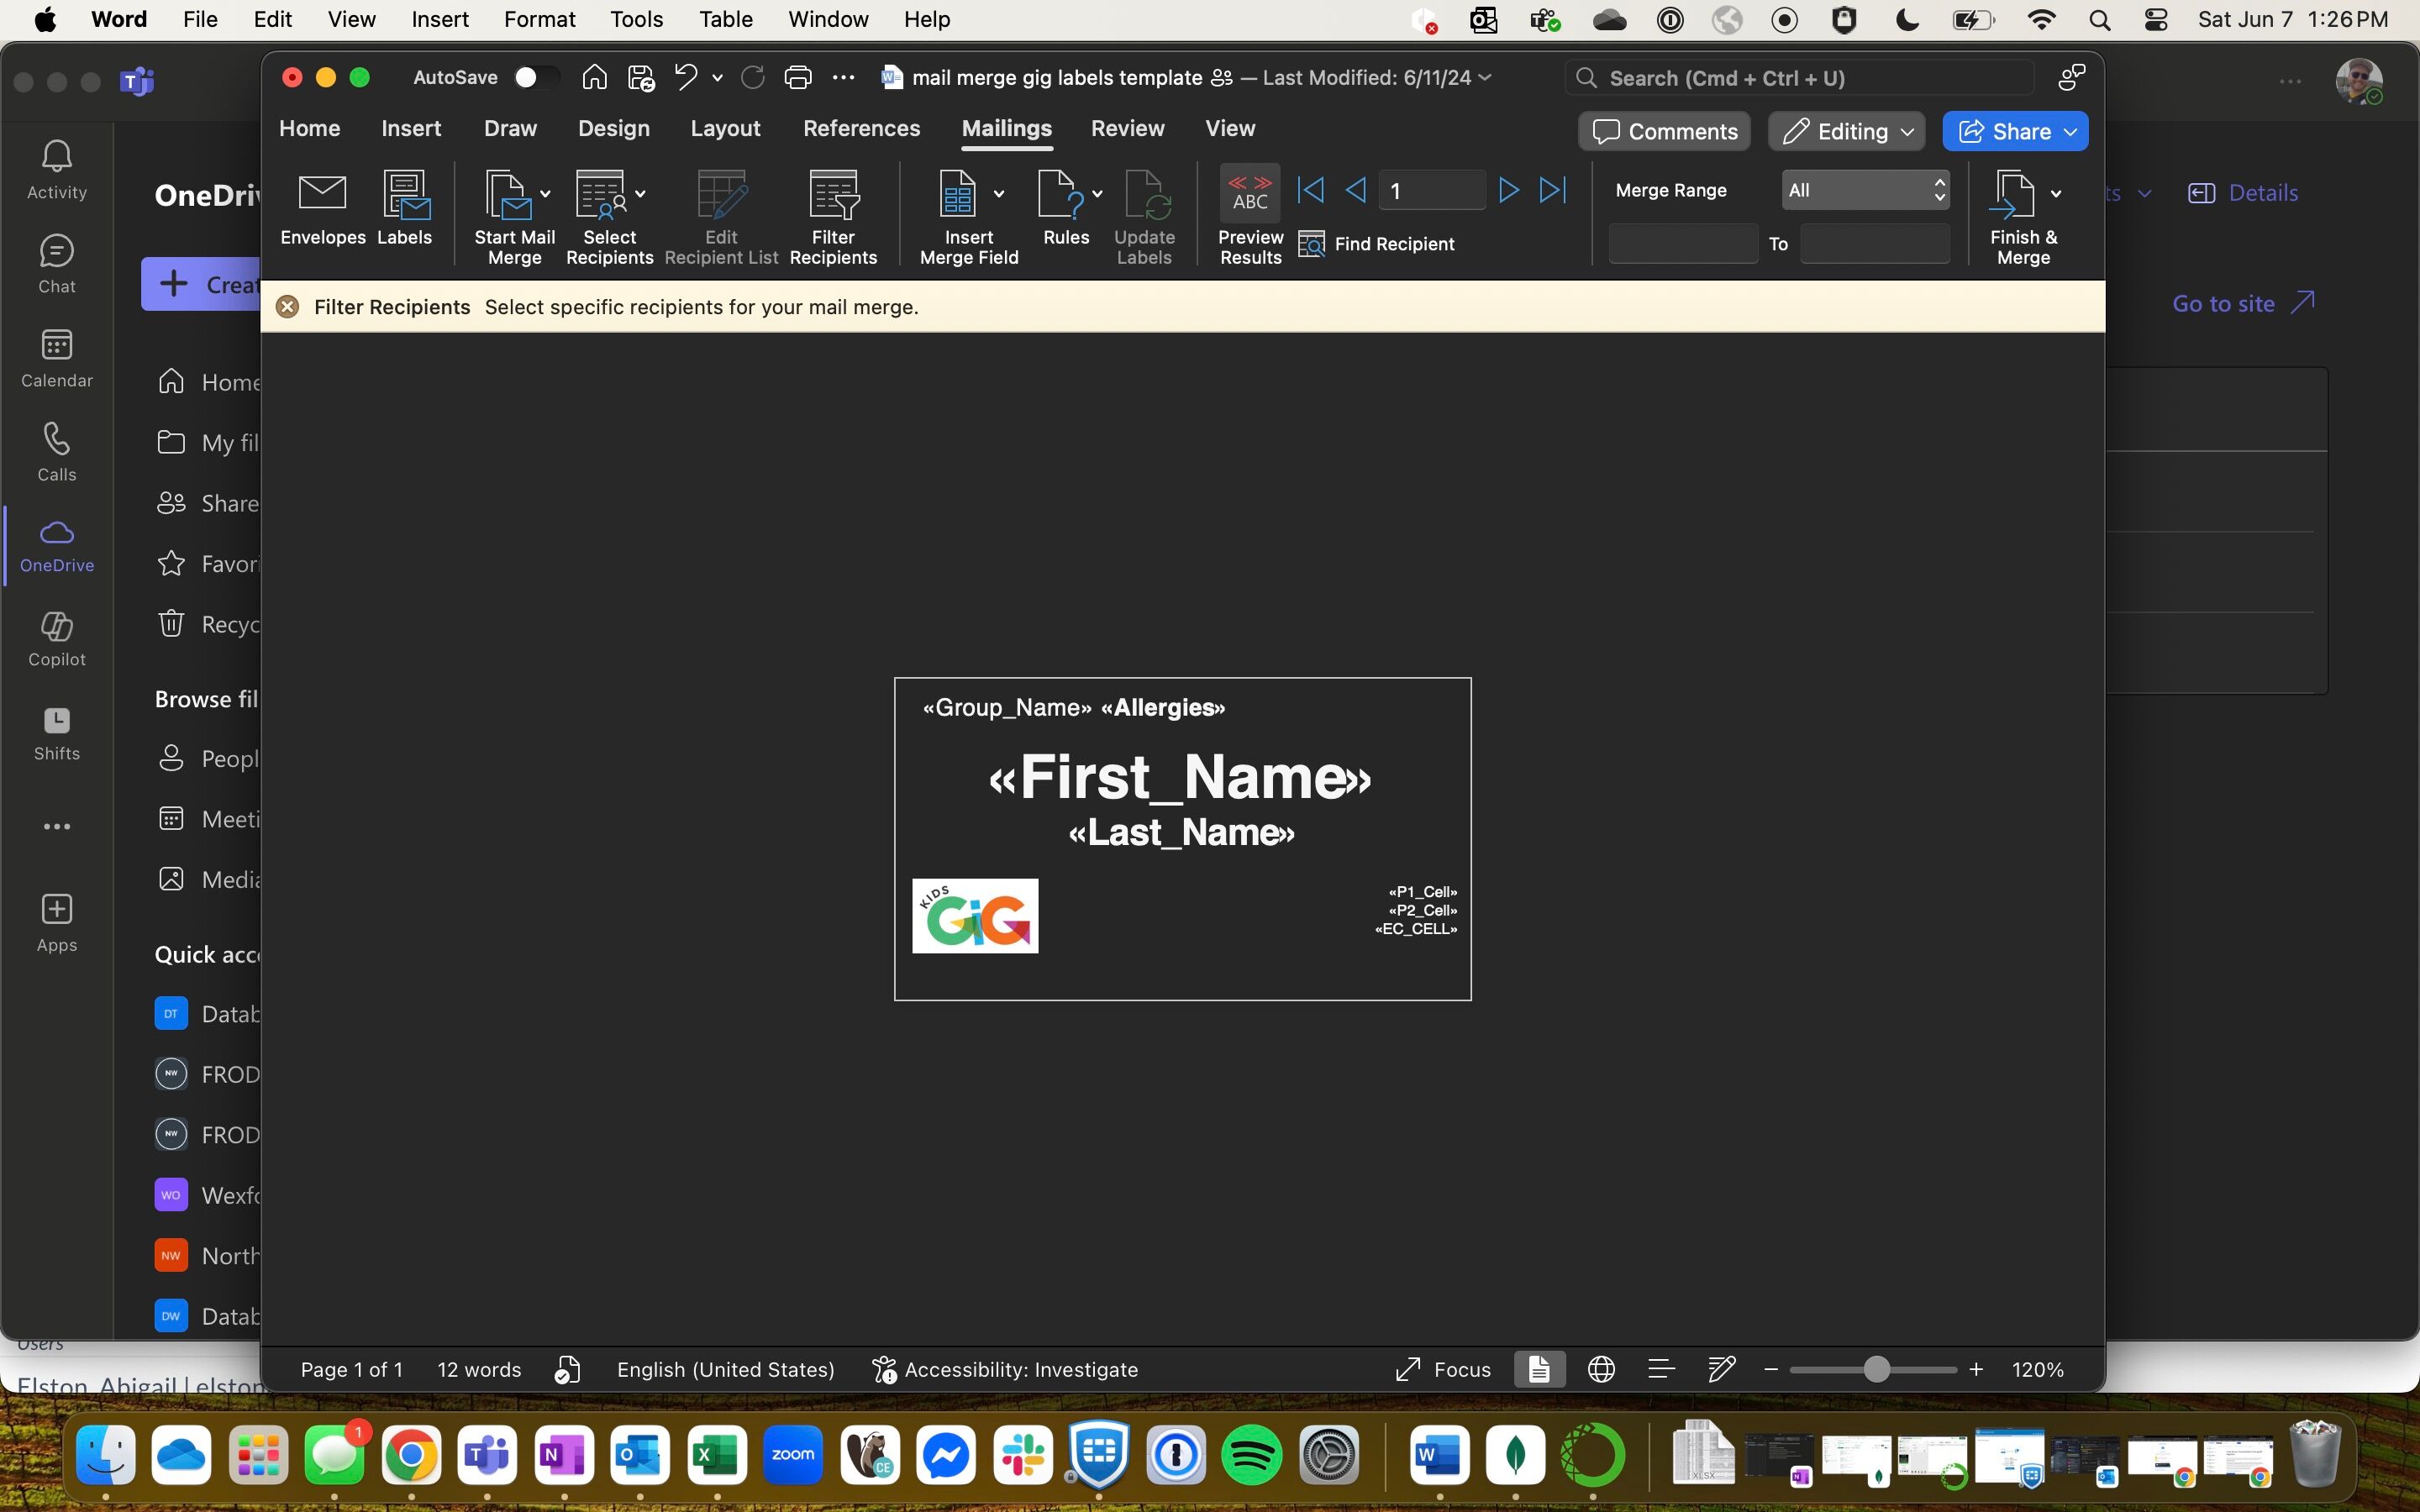Jump to the first merge record
2420x1512 pixels.
1311,190
